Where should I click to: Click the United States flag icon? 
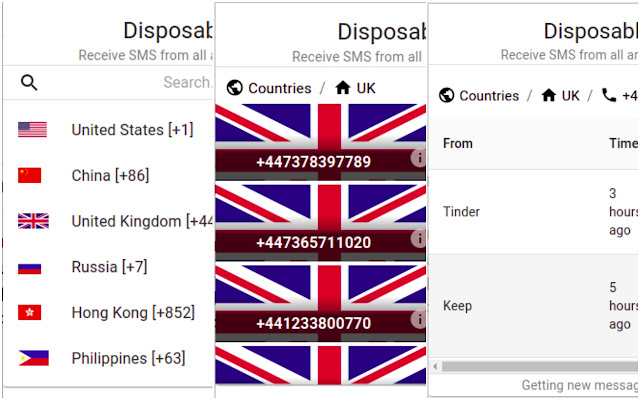(x=32, y=130)
